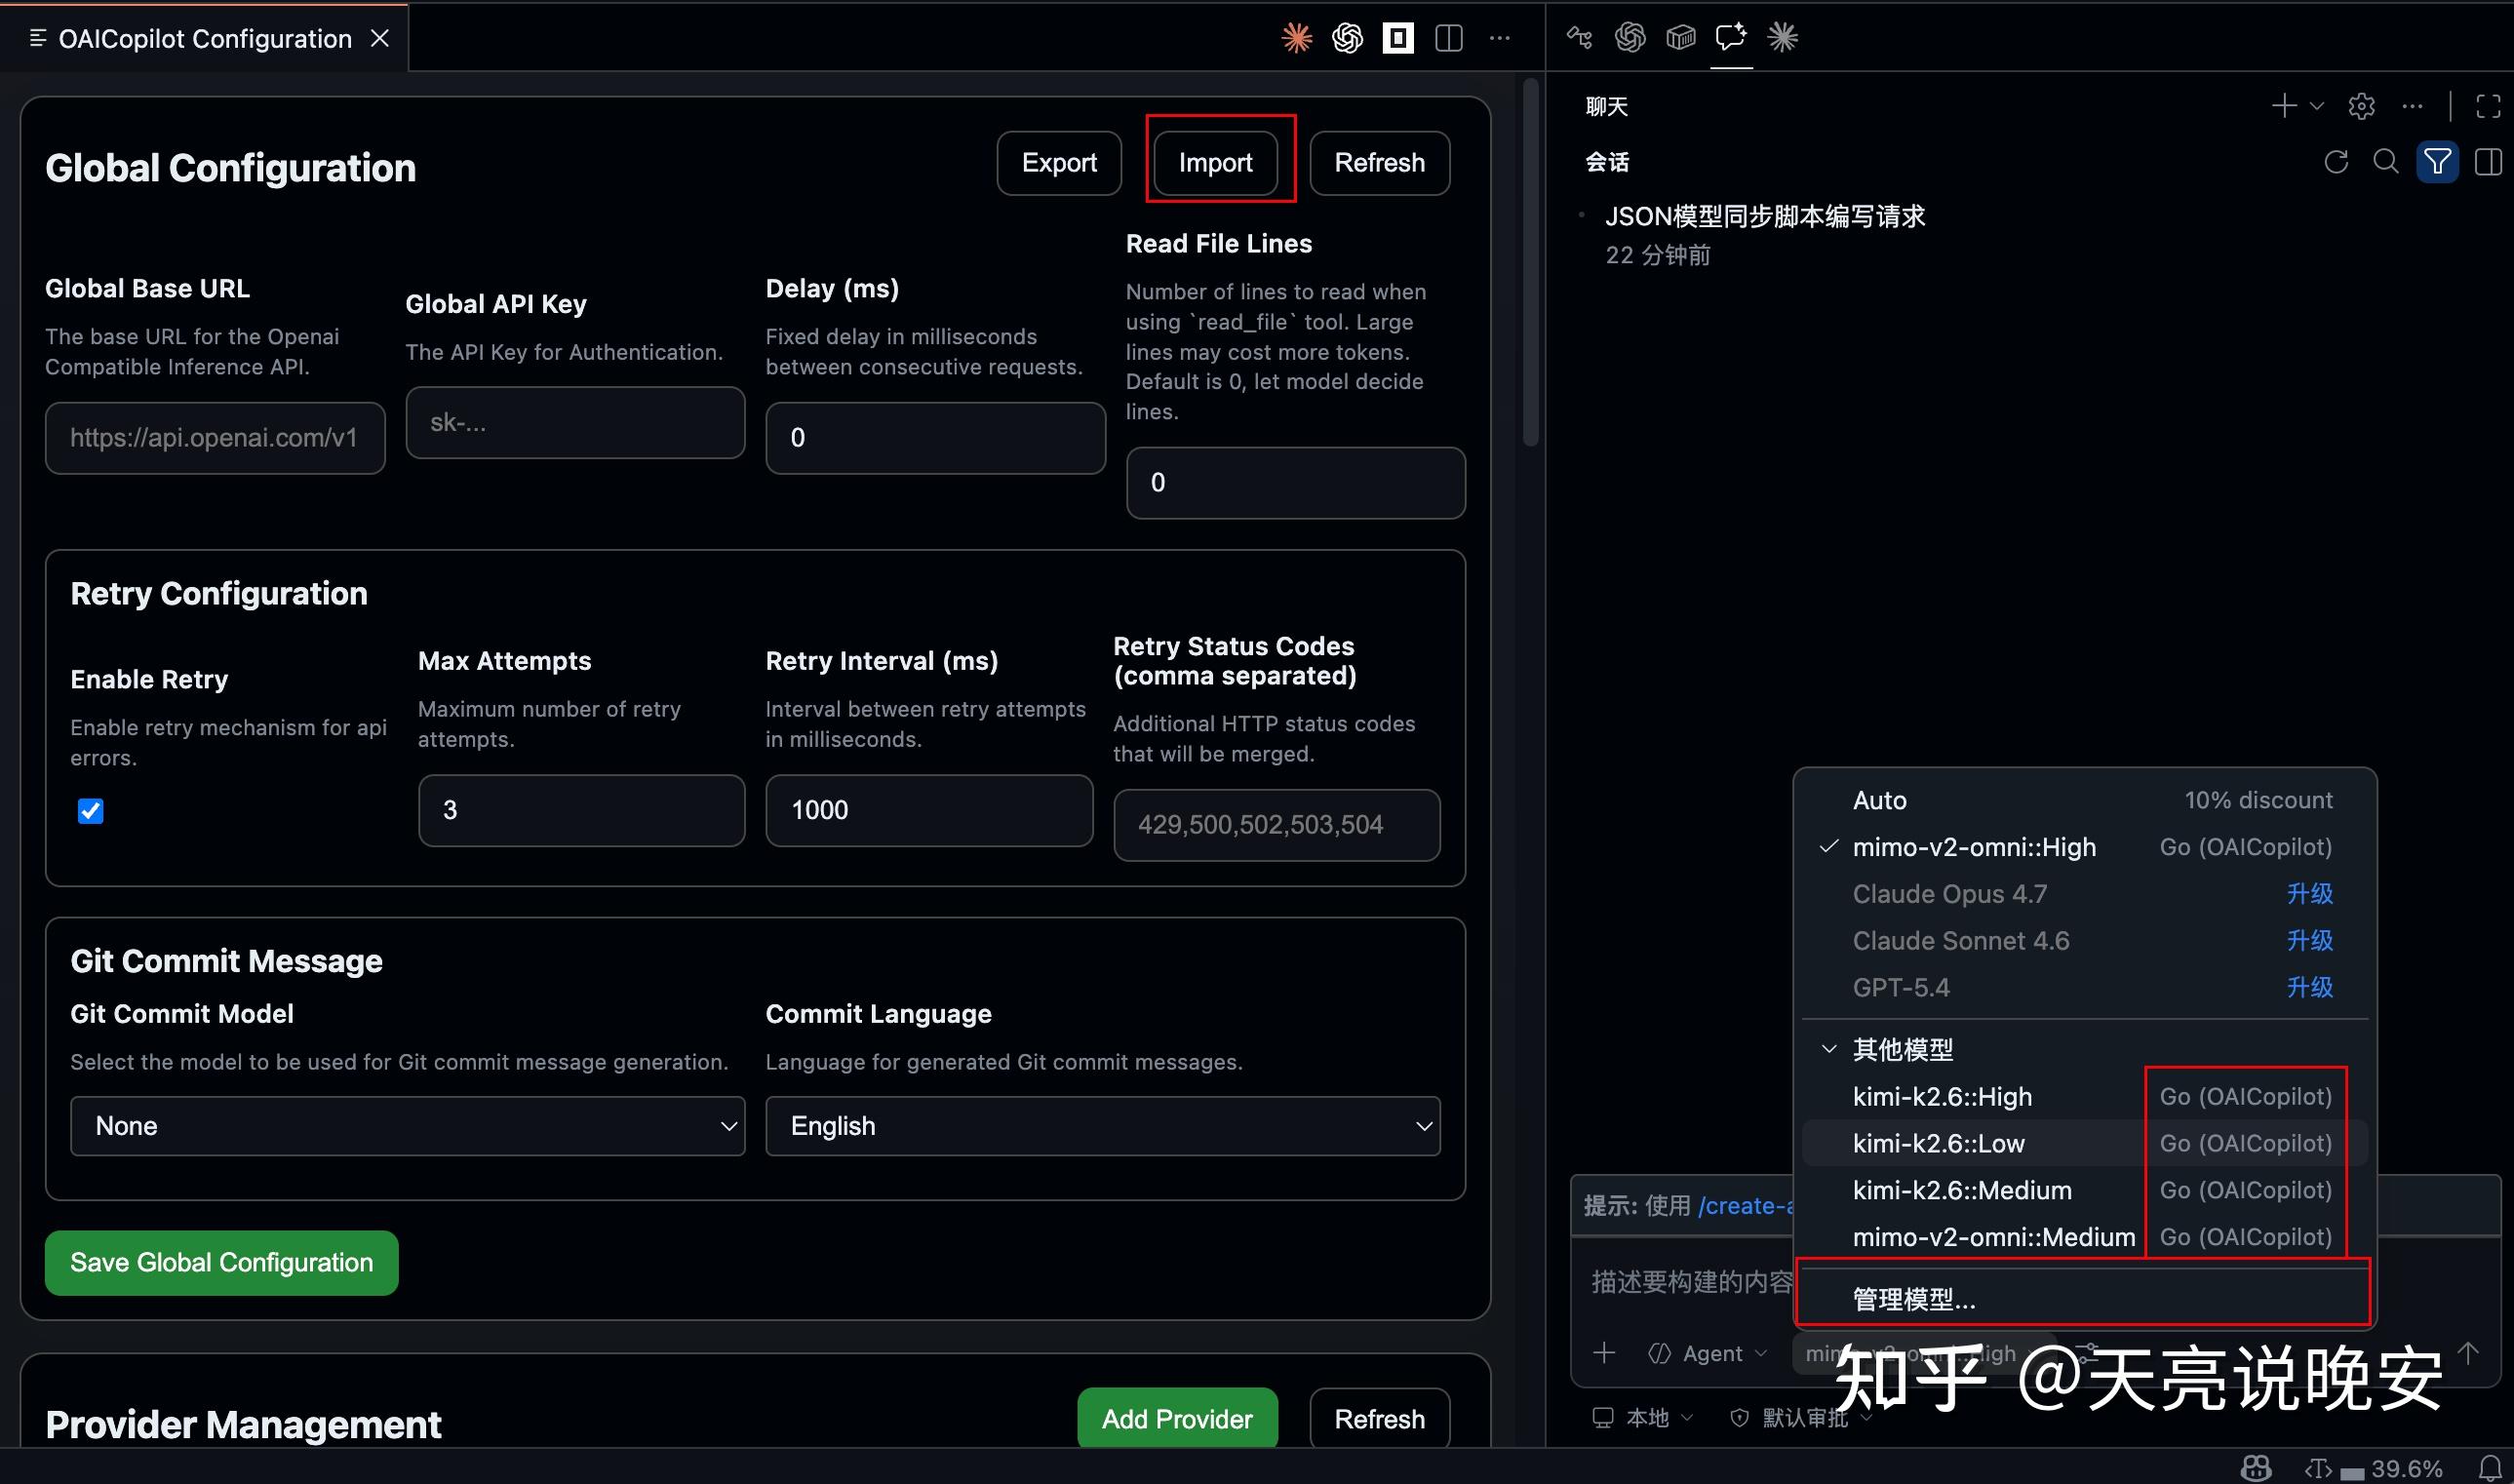Close the OAICopilot Configuration tab
Viewport: 2514px width, 1484px height.
(x=380, y=38)
